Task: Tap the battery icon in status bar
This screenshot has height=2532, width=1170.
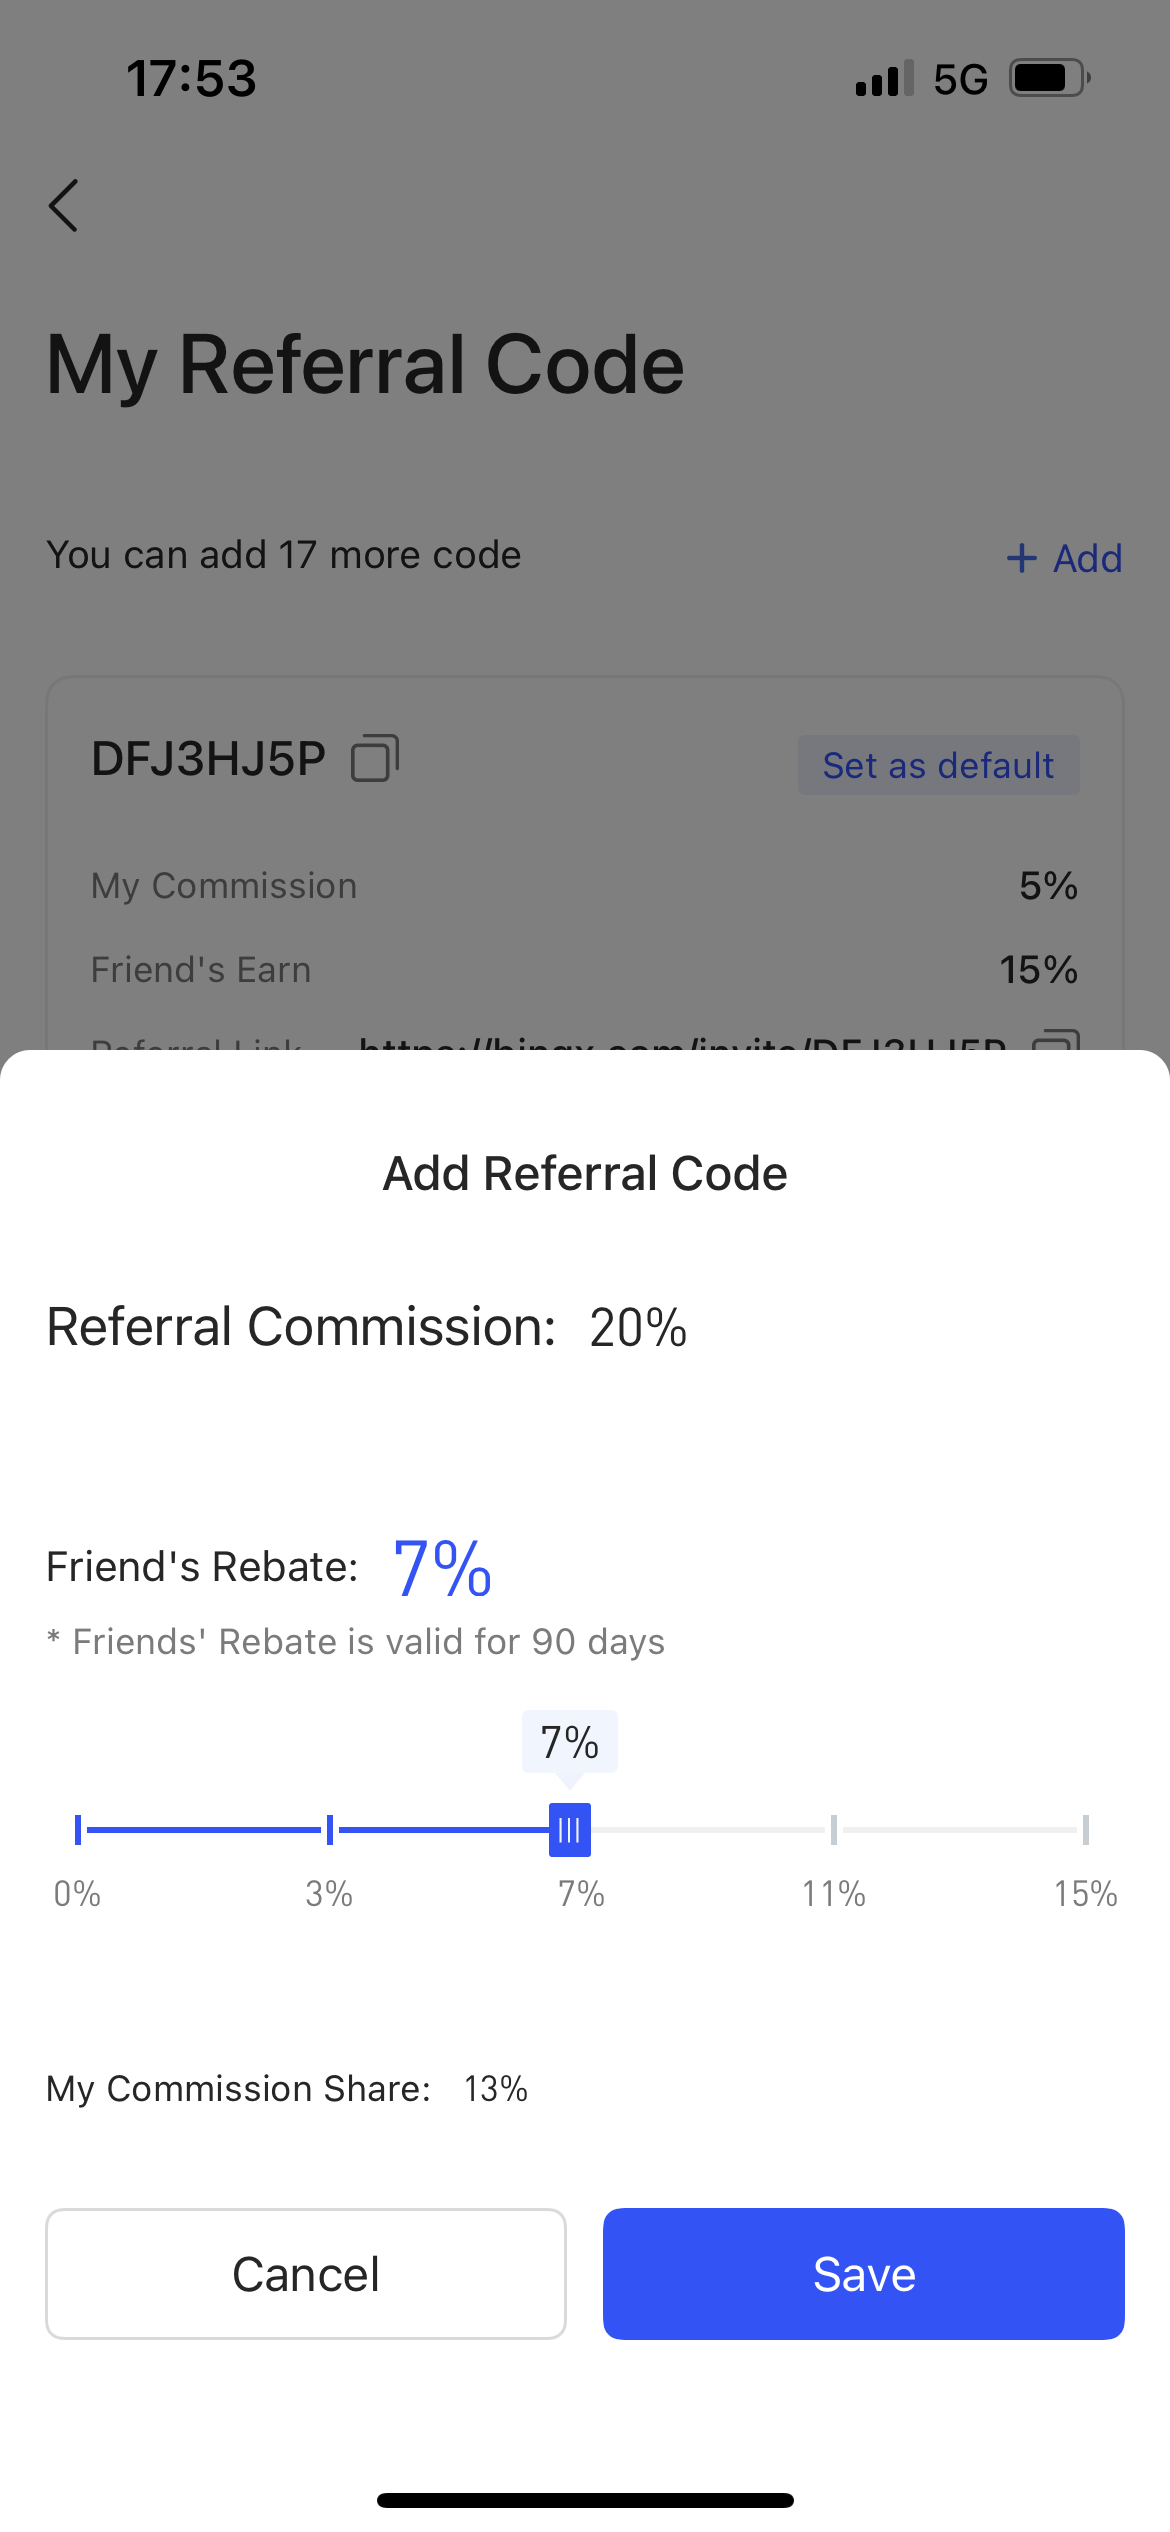Action: 1048,78
